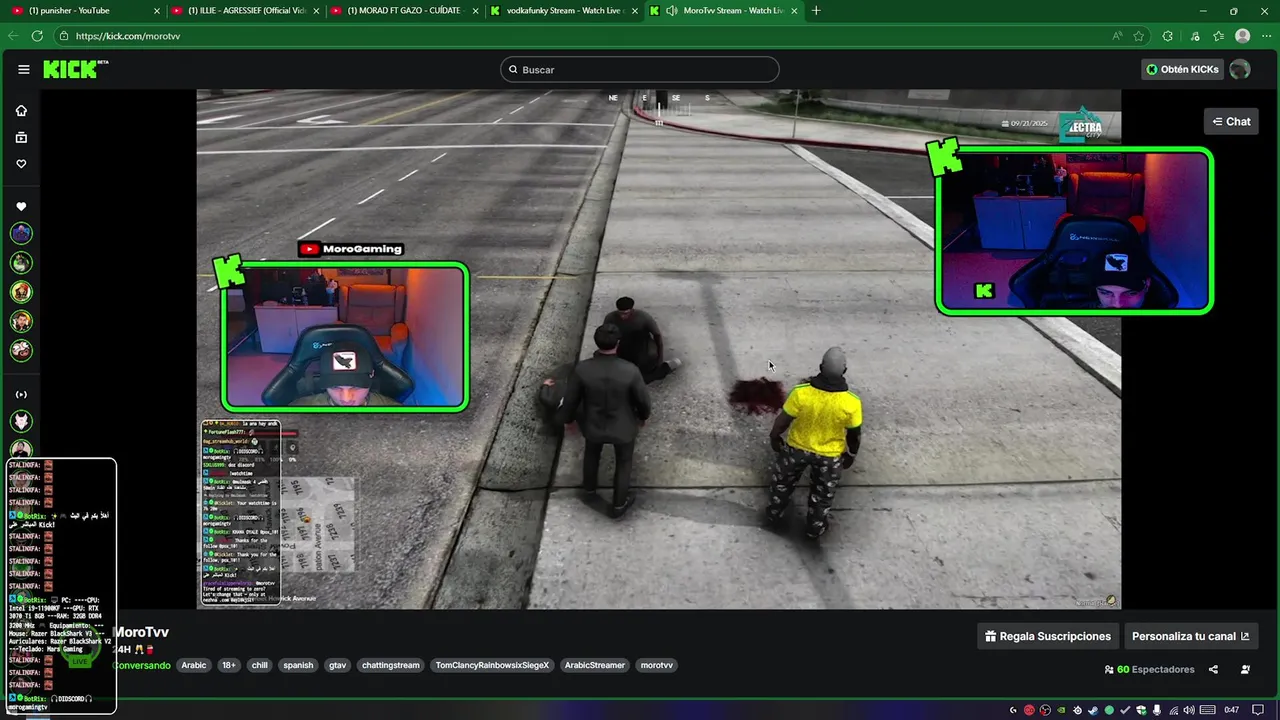
Task: Click Regala Suscripciones button
Action: [1047, 636]
